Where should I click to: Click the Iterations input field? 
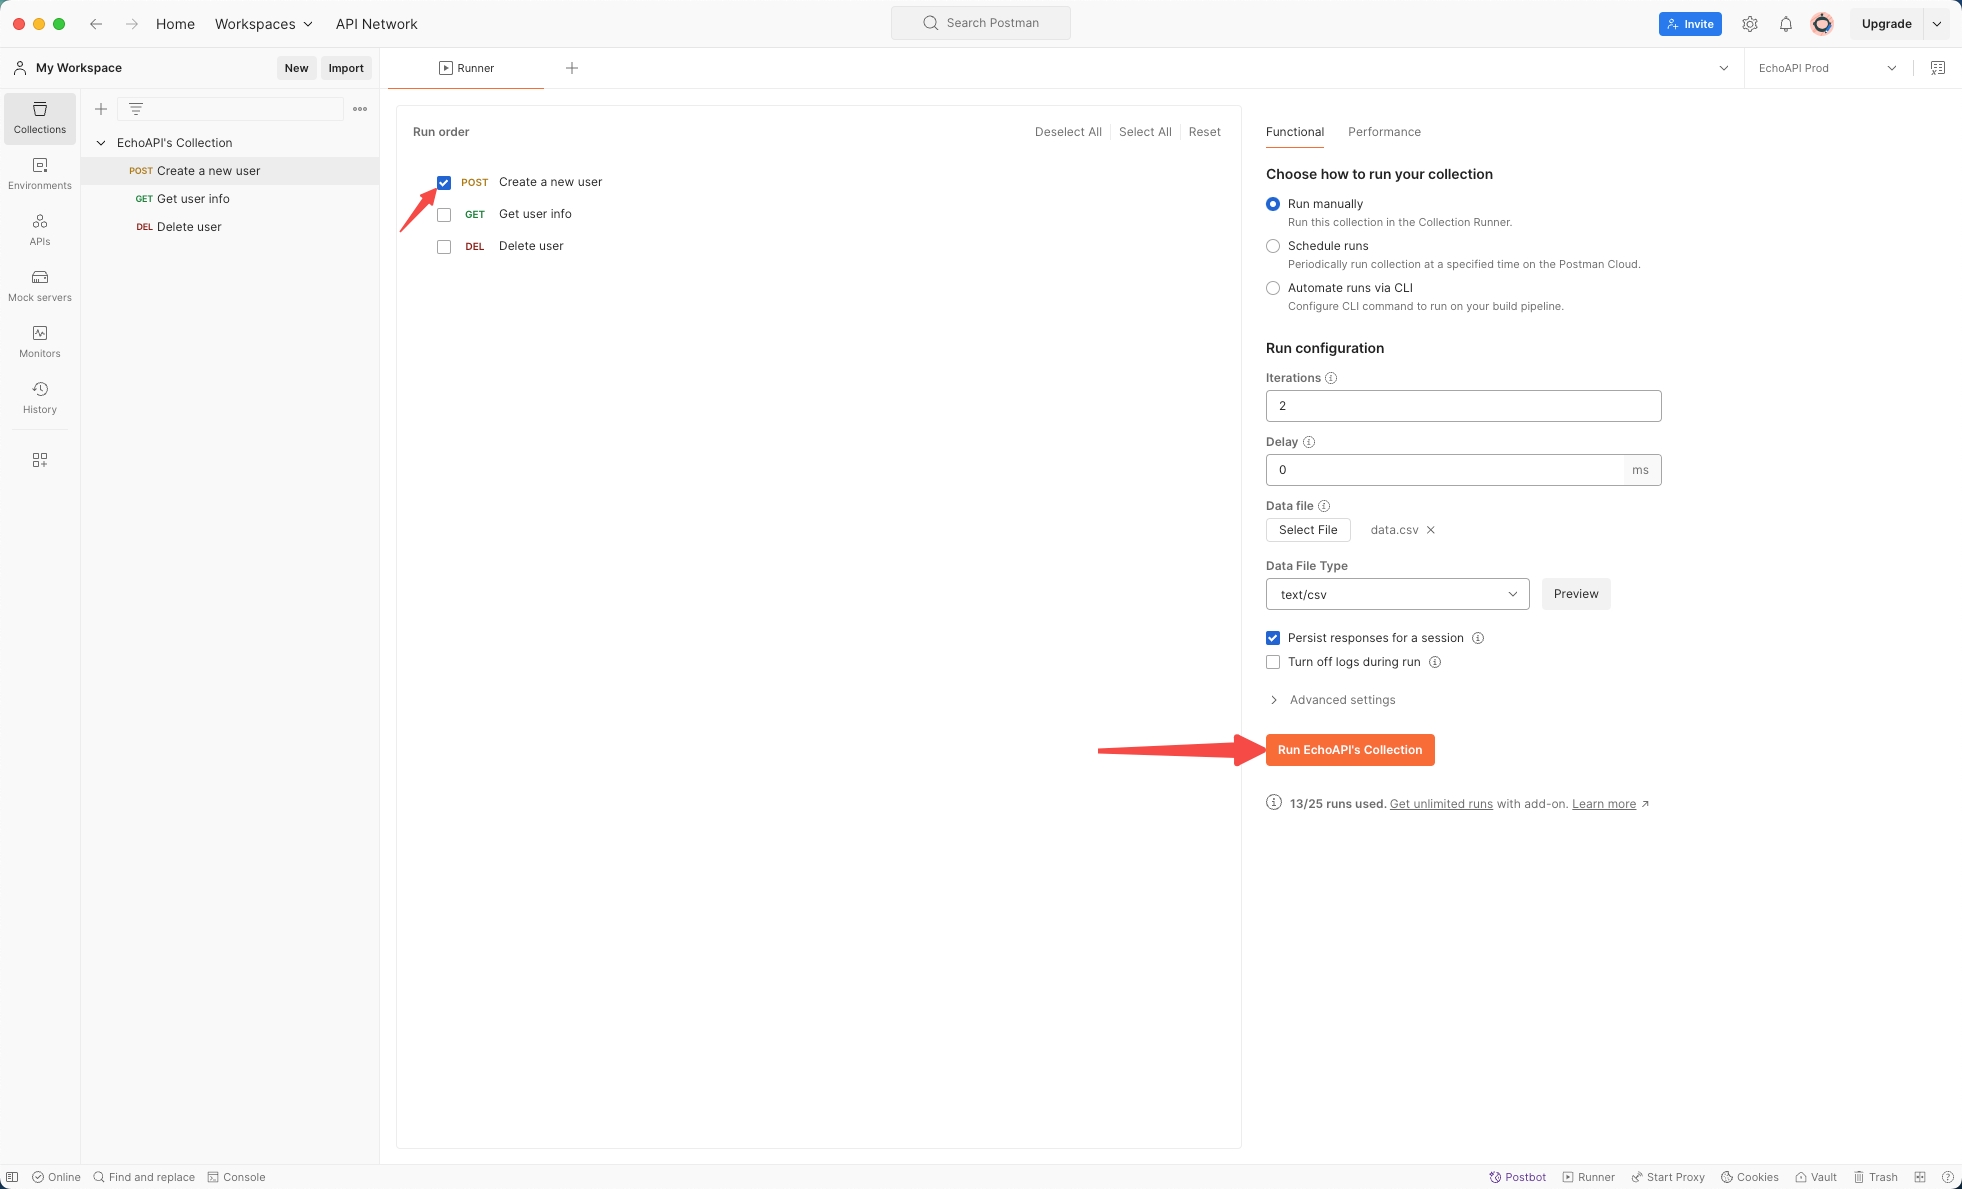point(1463,405)
